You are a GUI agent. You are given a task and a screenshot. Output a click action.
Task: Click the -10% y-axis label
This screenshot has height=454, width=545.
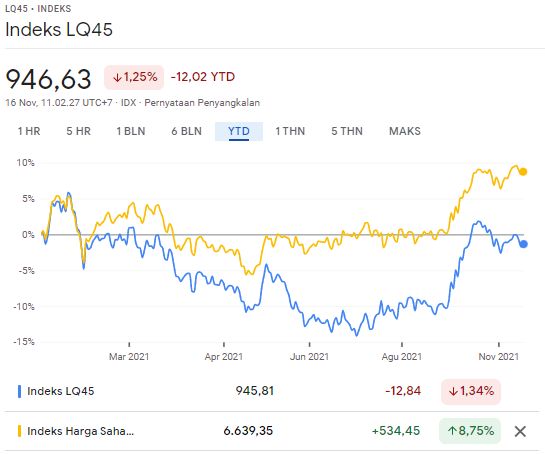pos(24,307)
